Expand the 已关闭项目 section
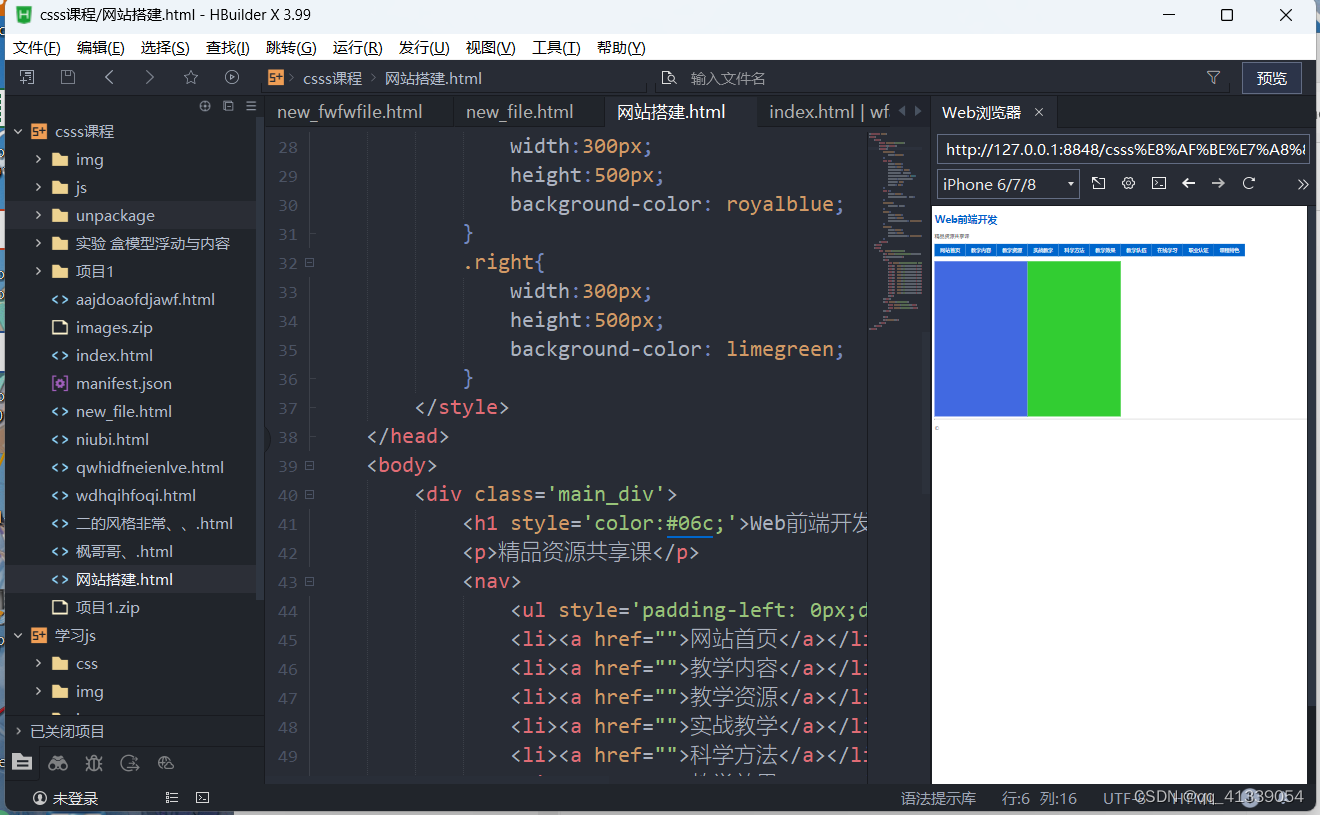 click(18, 732)
